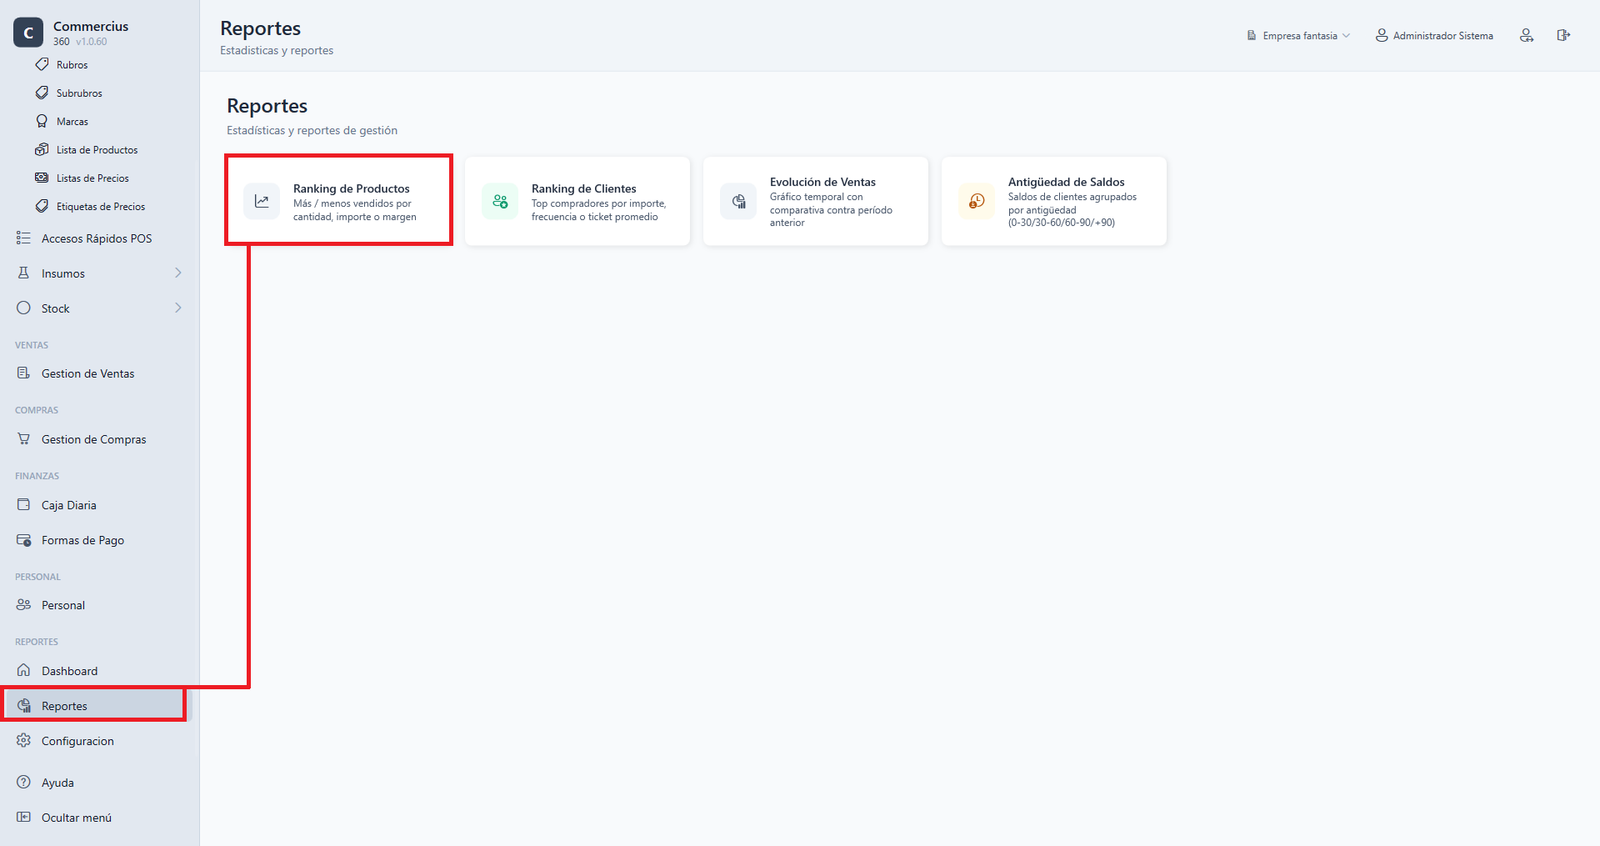Open the Ranking de Clientes report title

pos(584,188)
